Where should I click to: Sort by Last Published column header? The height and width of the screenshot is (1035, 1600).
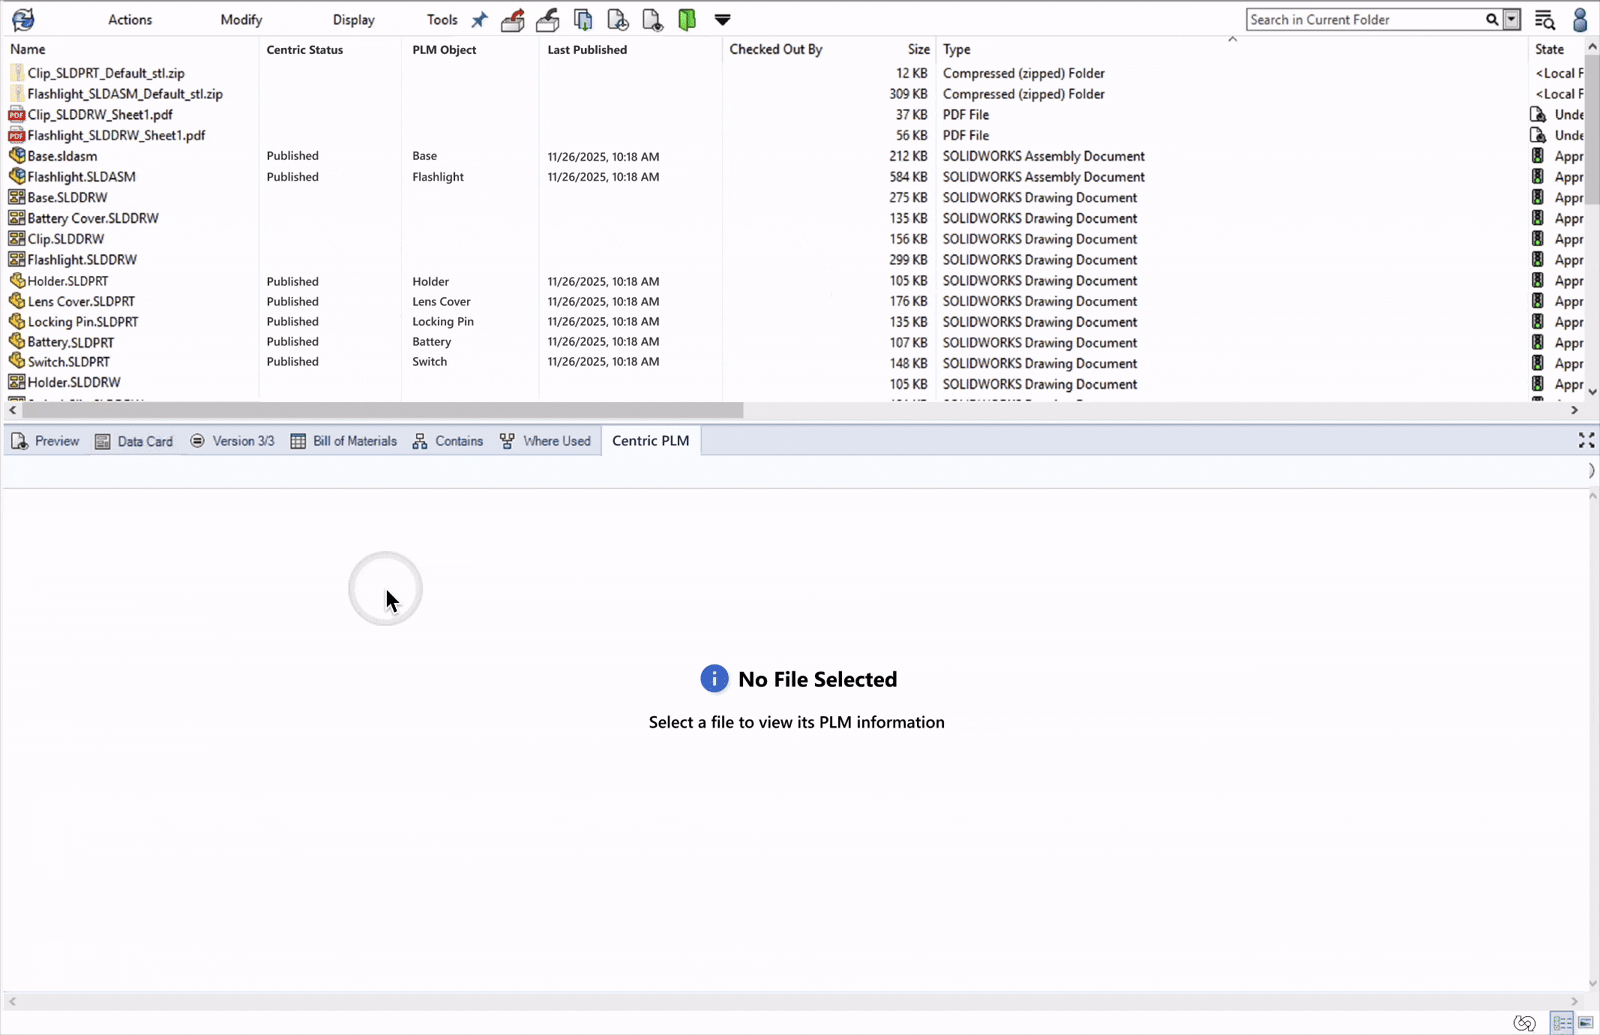click(587, 49)
